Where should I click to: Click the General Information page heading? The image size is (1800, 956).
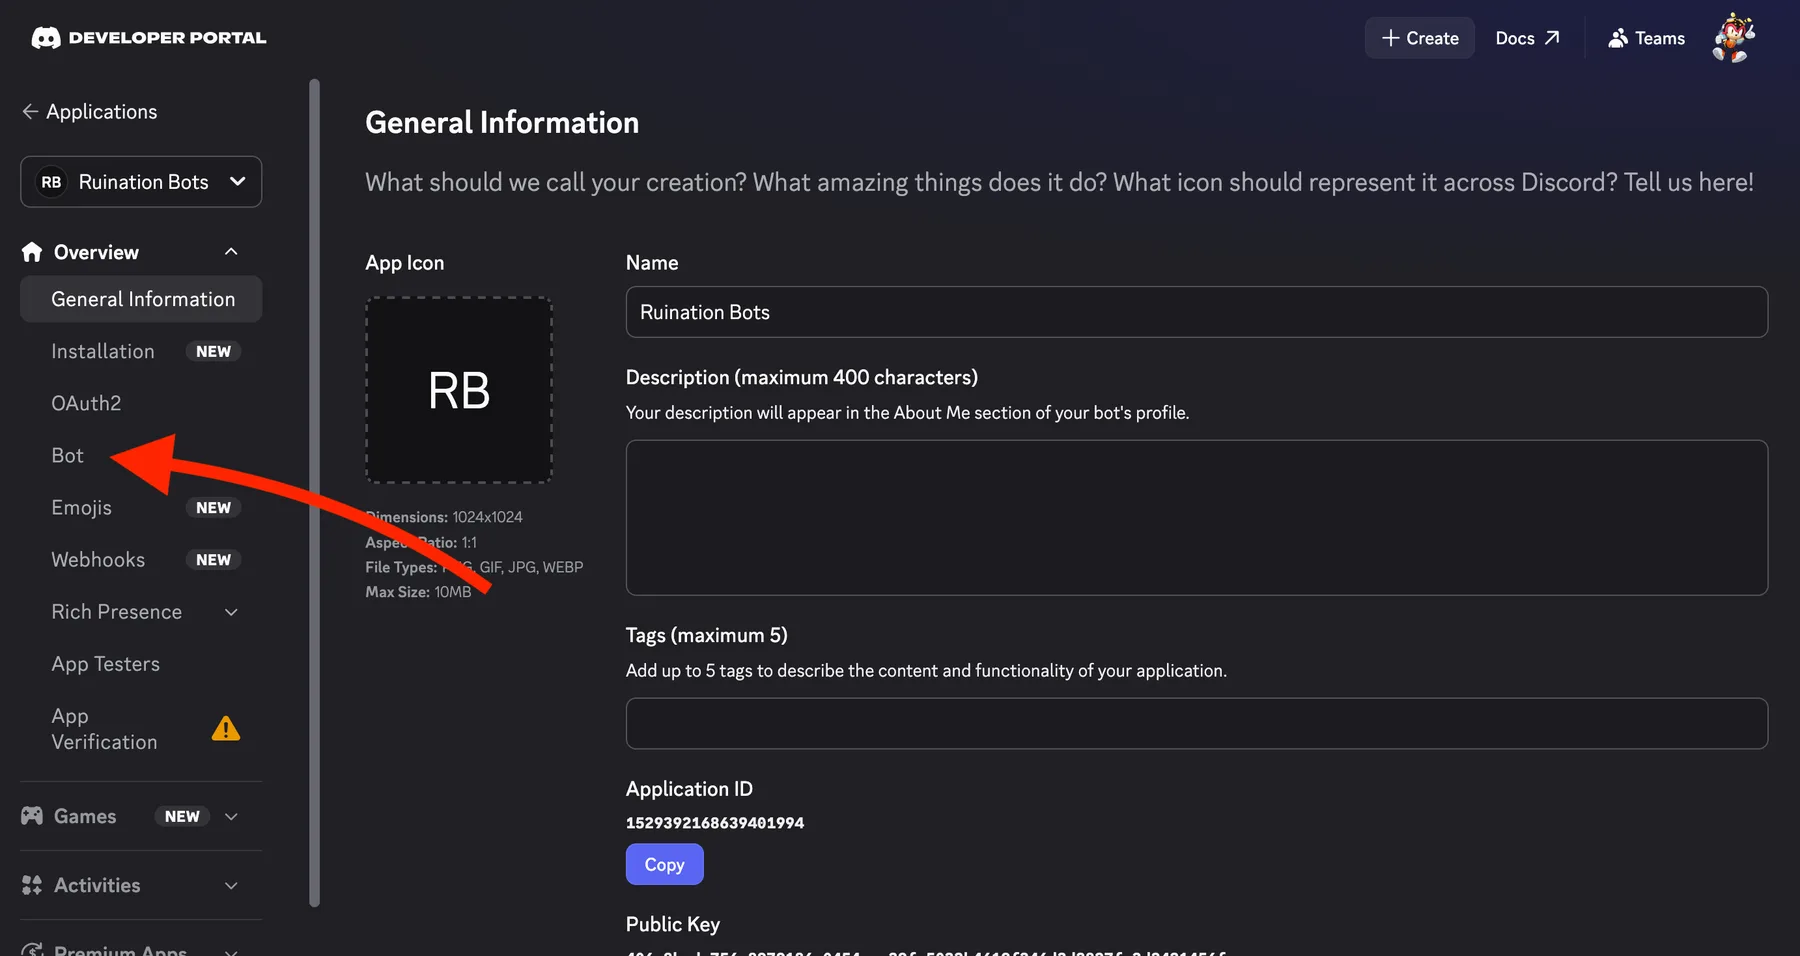point(502,122)
